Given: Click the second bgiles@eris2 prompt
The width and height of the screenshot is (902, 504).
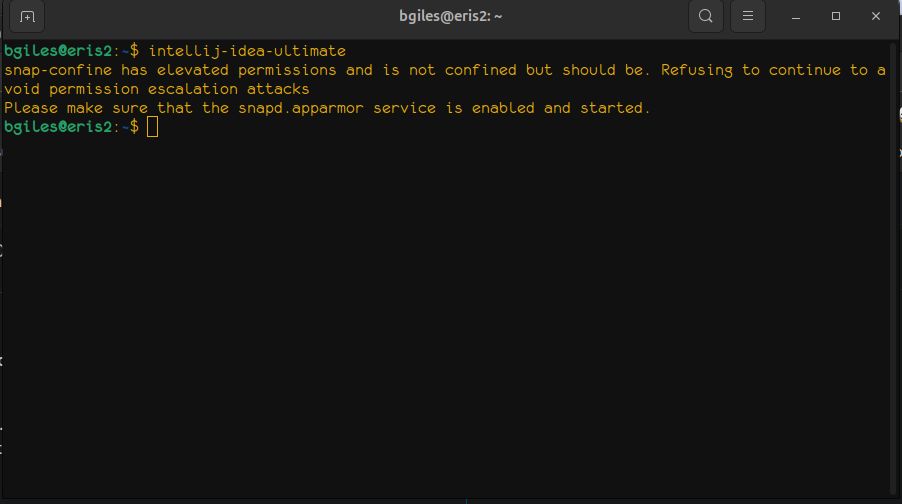Looking at the screenshot, I should click(62, 127).
